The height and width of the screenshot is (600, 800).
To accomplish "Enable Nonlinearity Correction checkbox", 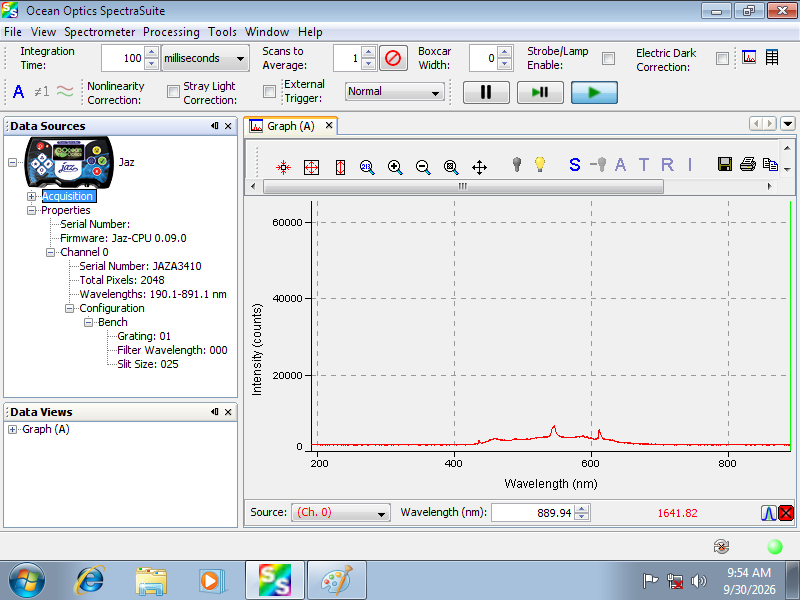I will 173,91.
